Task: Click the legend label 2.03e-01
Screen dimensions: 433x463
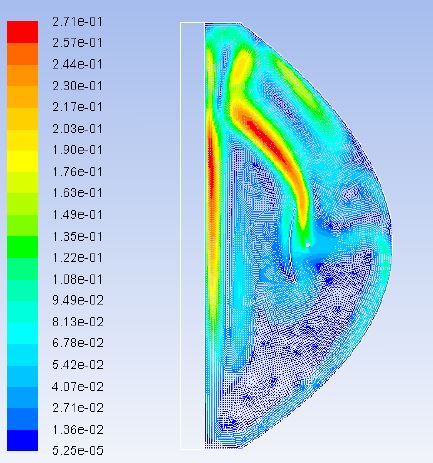Action: coord(77,129)
